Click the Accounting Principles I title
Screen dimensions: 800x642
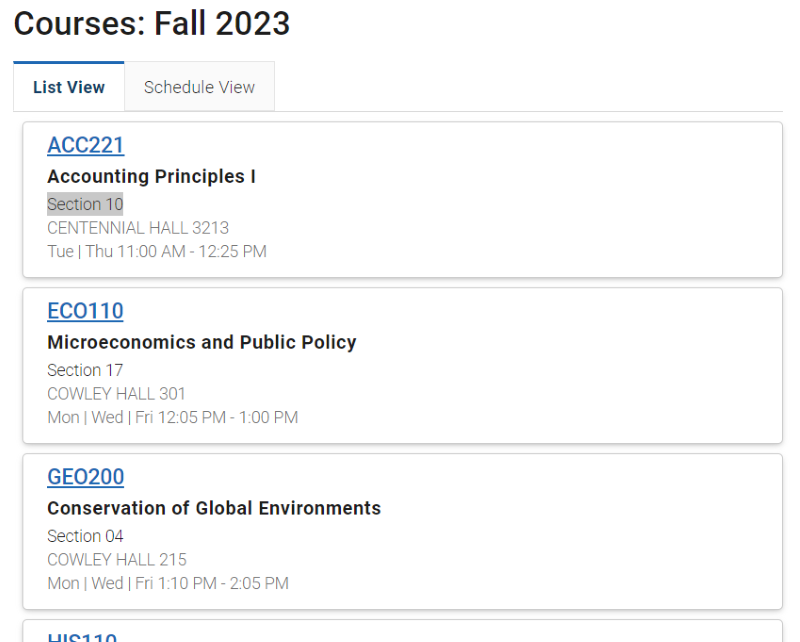152,176
